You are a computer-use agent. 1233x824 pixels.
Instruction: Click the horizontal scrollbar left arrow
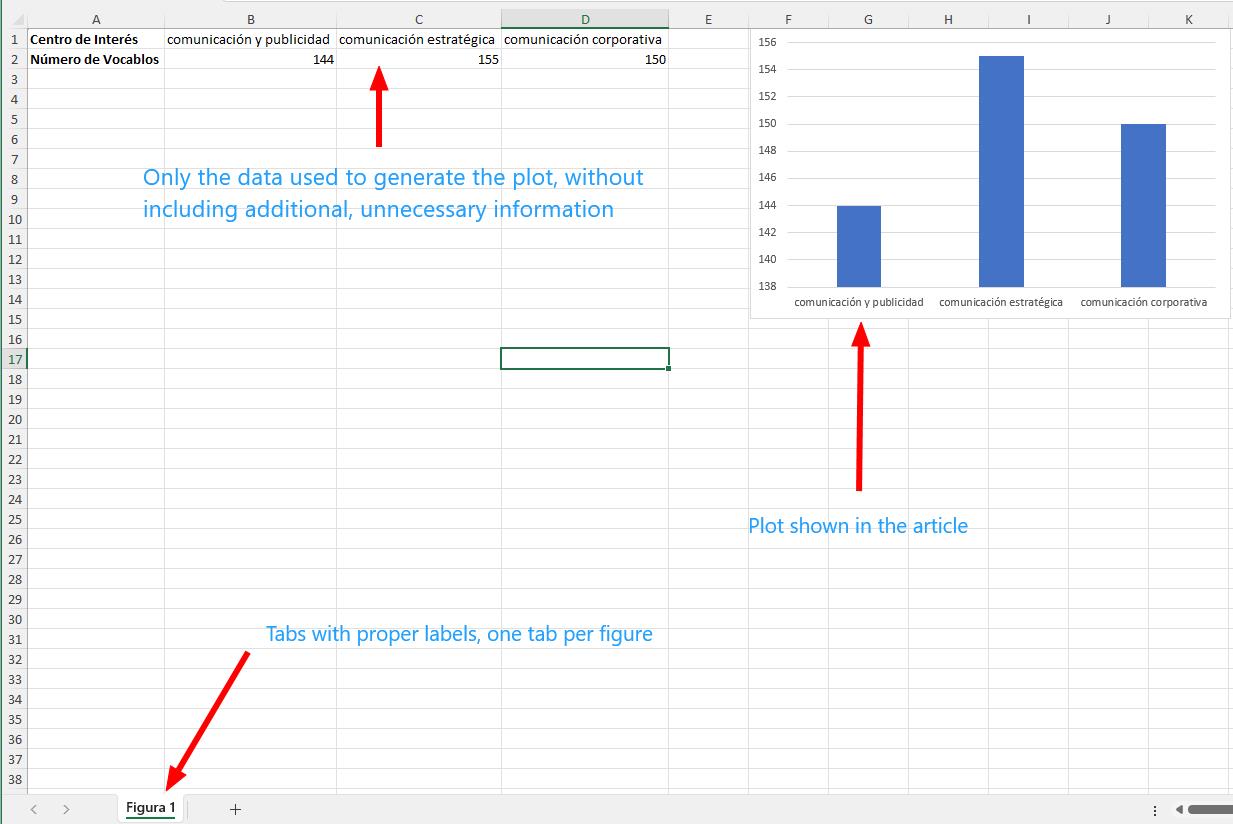coord(1179,810)
